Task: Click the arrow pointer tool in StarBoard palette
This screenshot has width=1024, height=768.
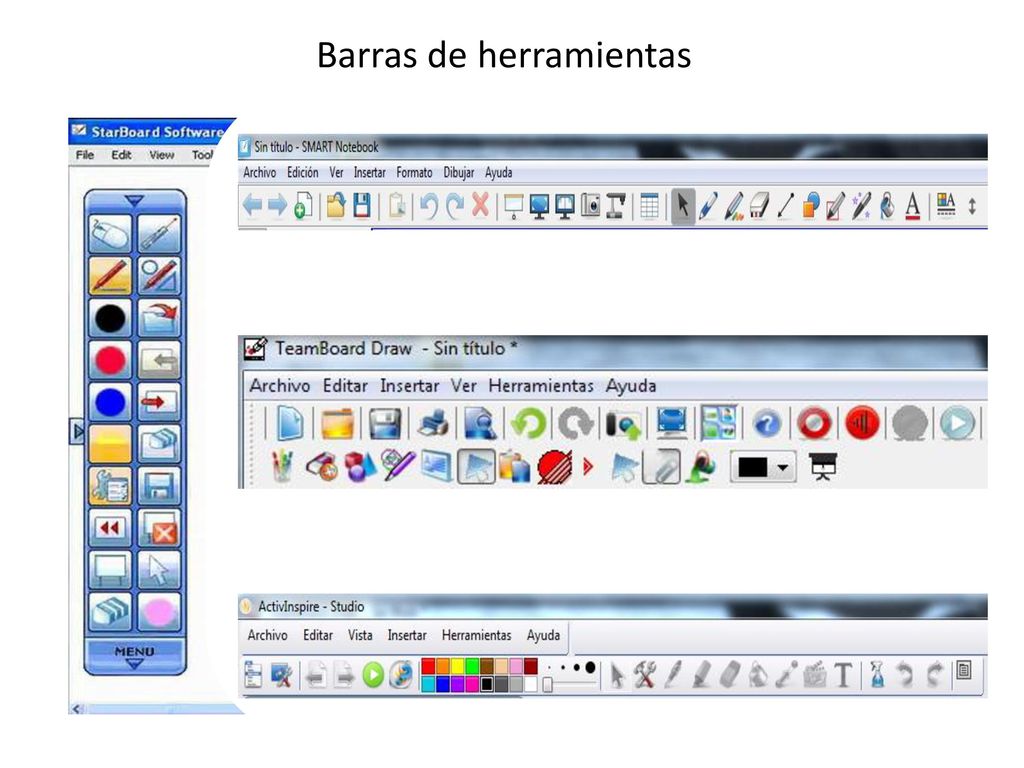Action: tap(159, 569)
